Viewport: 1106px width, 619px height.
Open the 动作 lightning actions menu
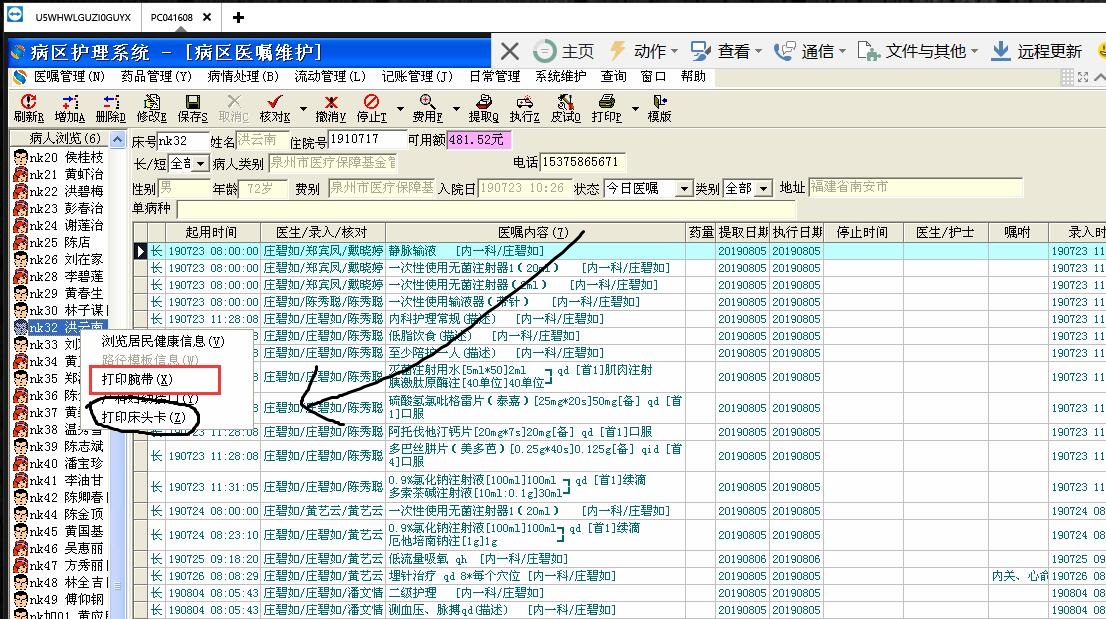pyautogui.click(x=643, y=51)
